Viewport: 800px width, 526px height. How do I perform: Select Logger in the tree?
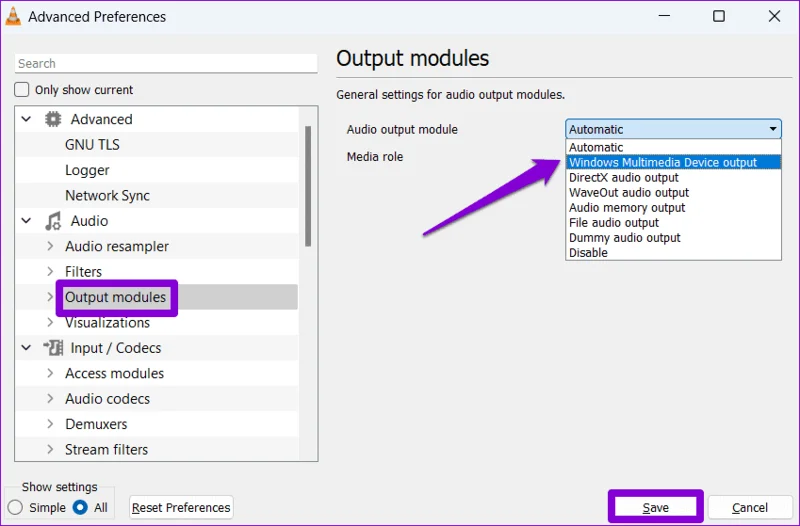tap(87, 170)
